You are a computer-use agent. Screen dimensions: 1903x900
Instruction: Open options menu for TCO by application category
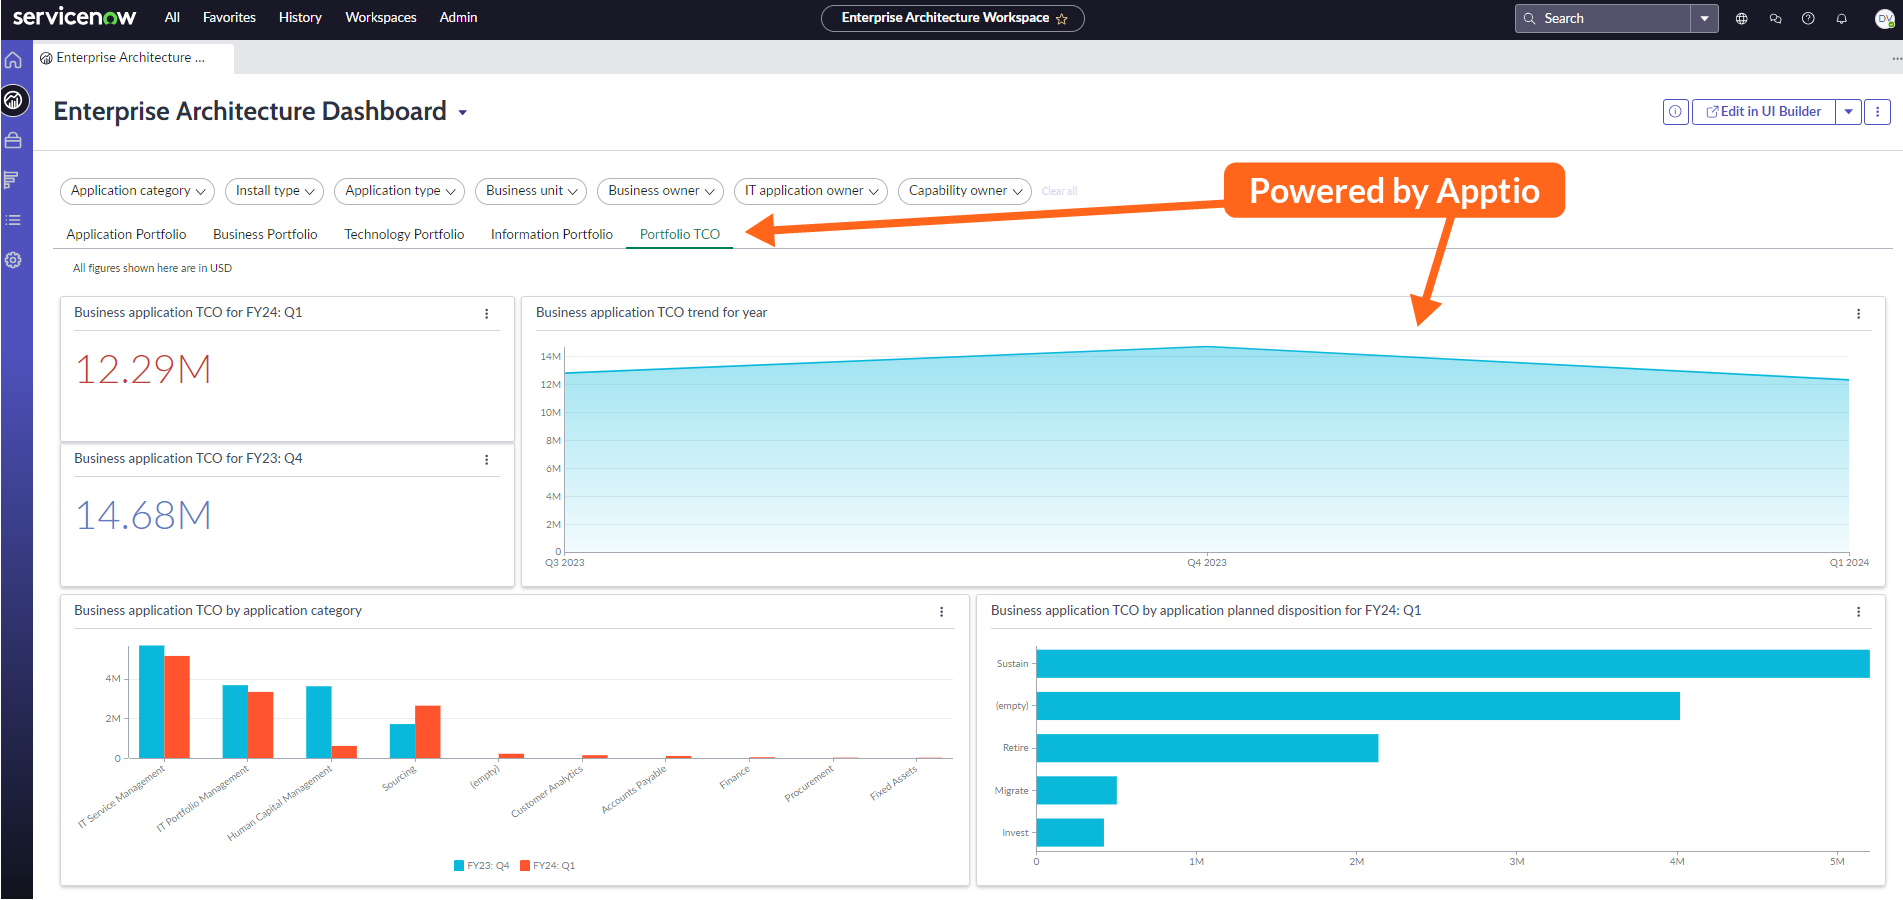942,612
